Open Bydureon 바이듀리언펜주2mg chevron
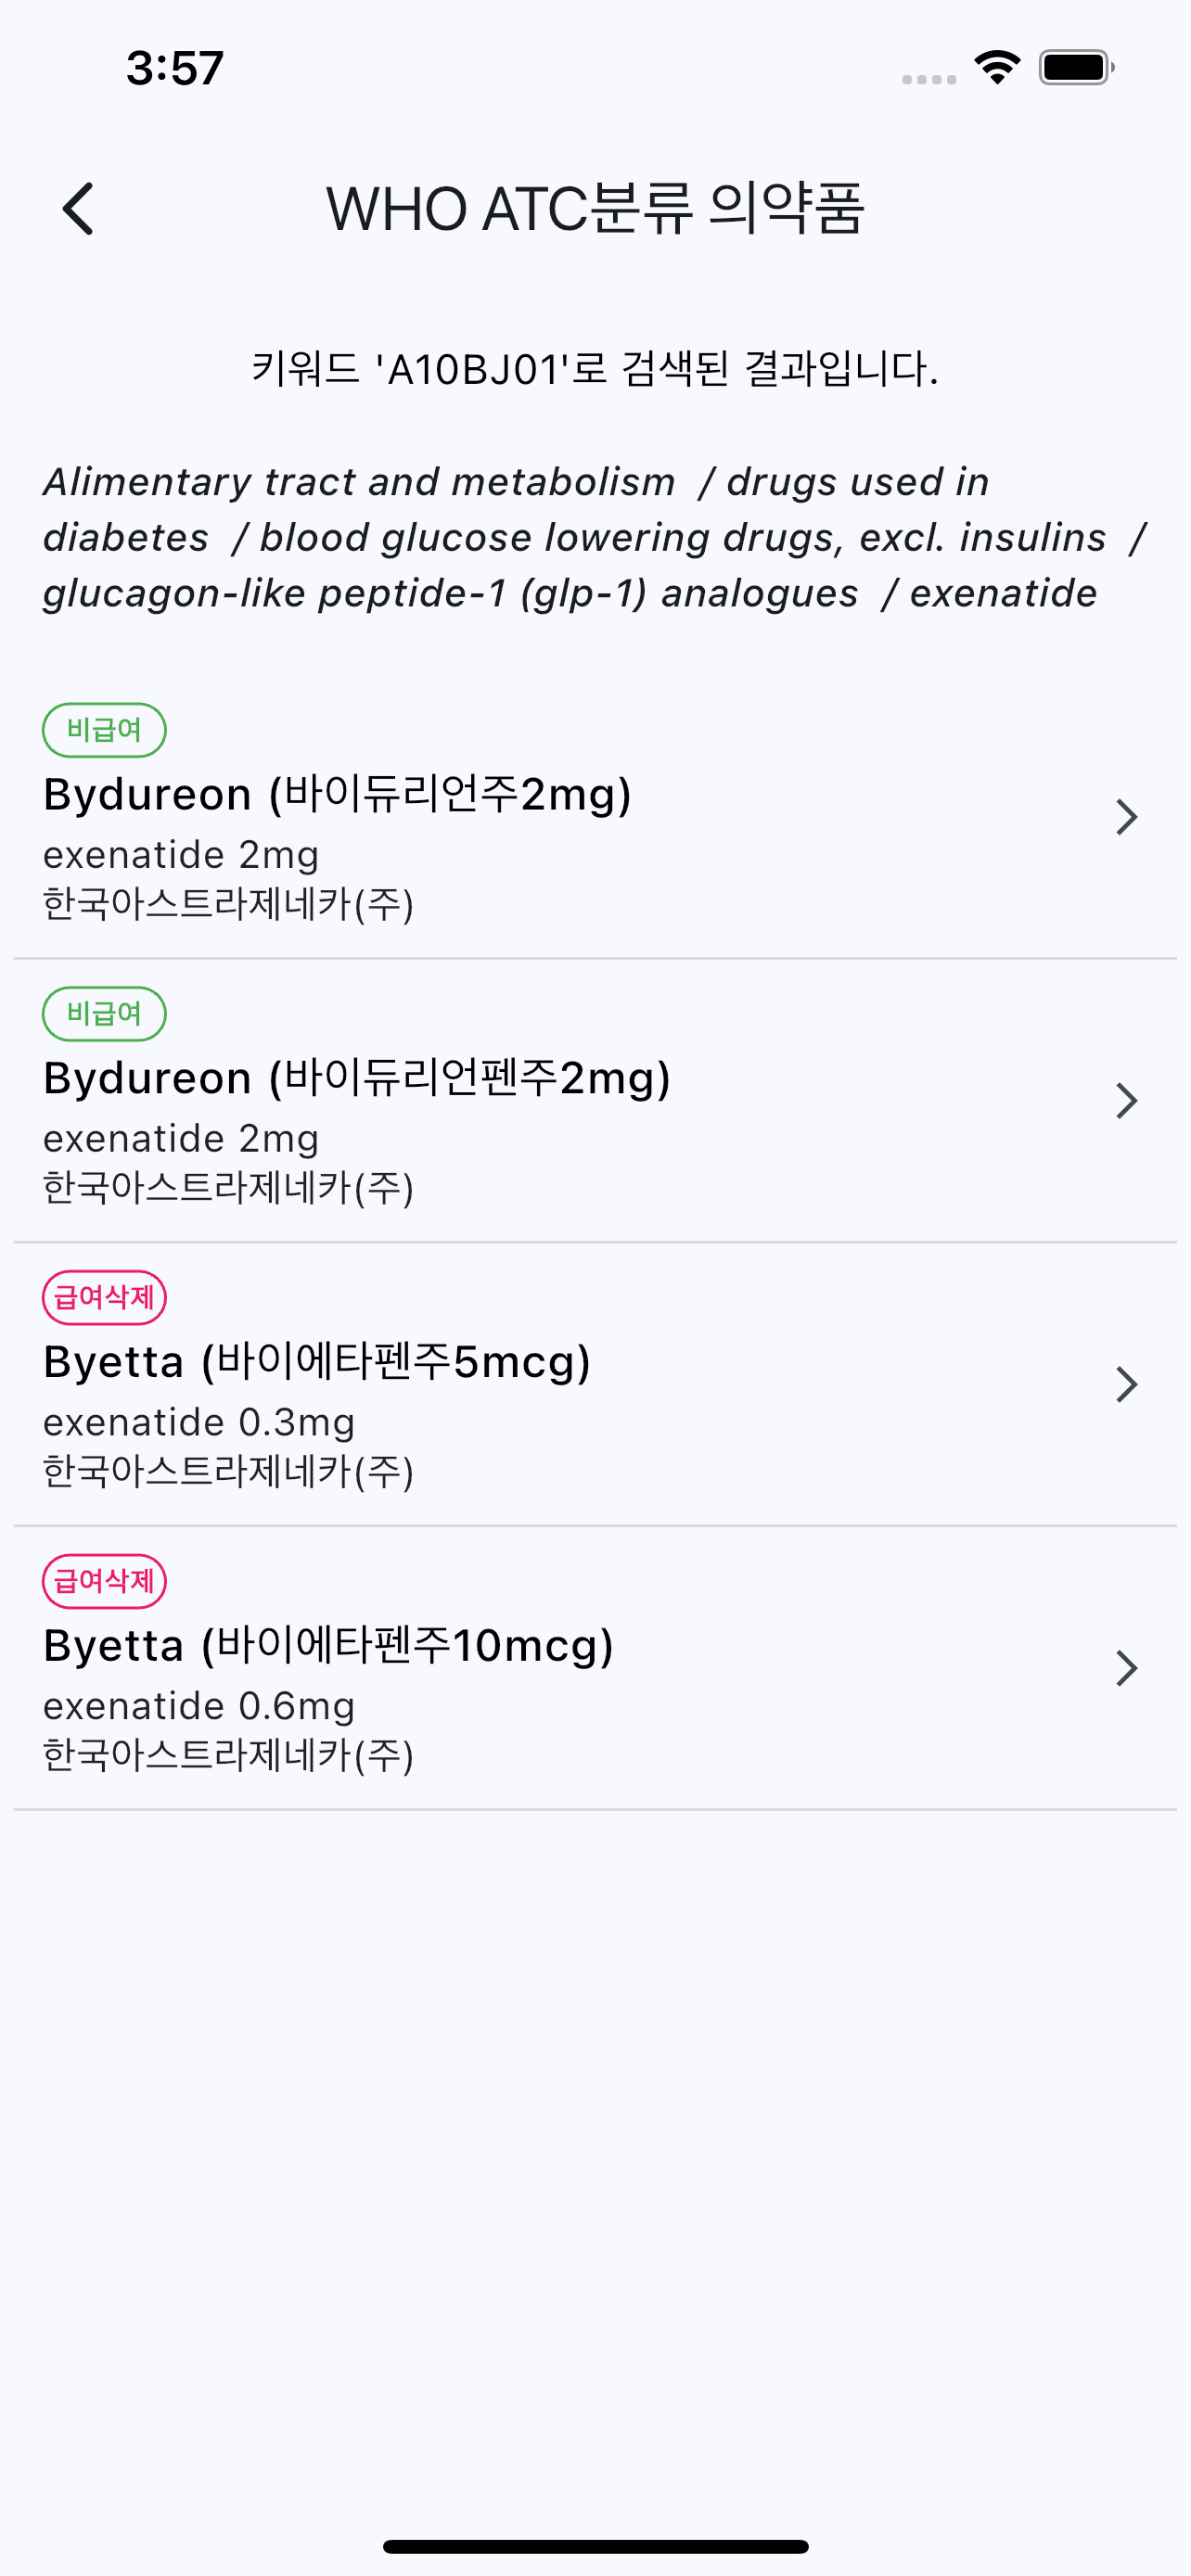This screenshot has height=2576, width=1191. 1126,1101
